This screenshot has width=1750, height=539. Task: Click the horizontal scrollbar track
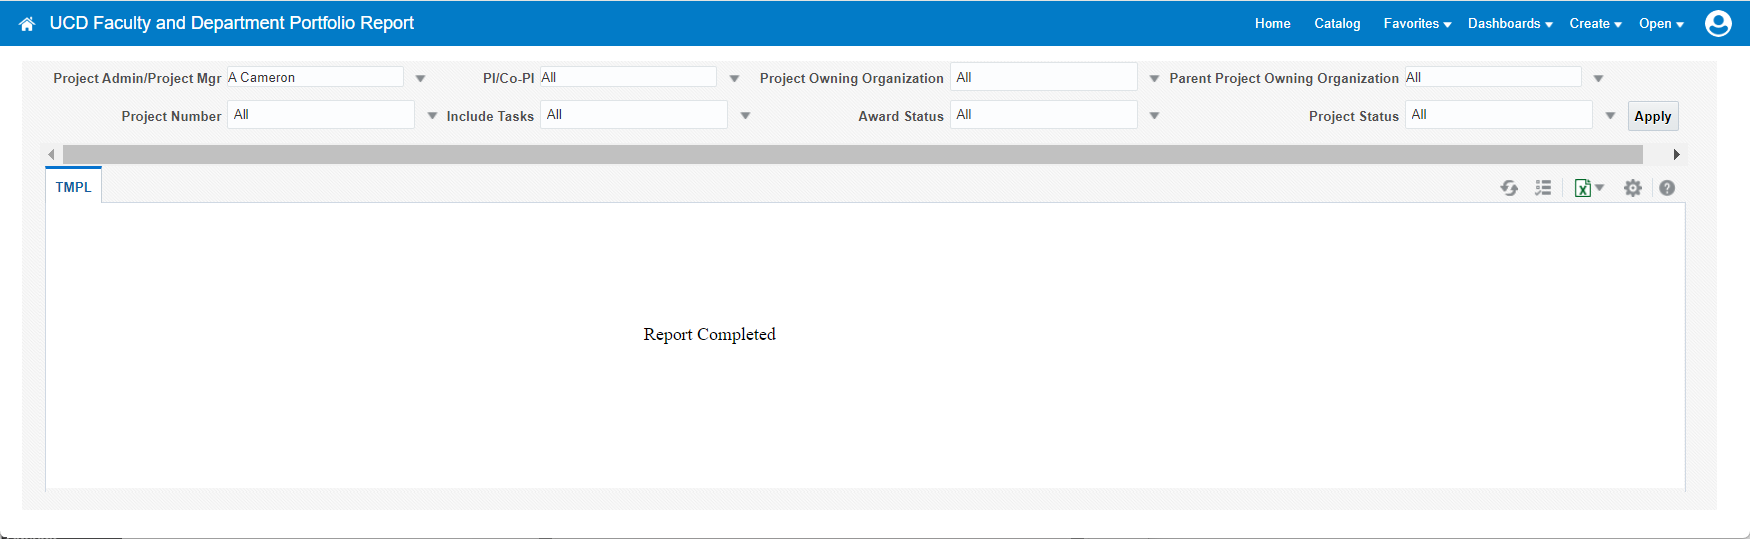tap(852, 154)
